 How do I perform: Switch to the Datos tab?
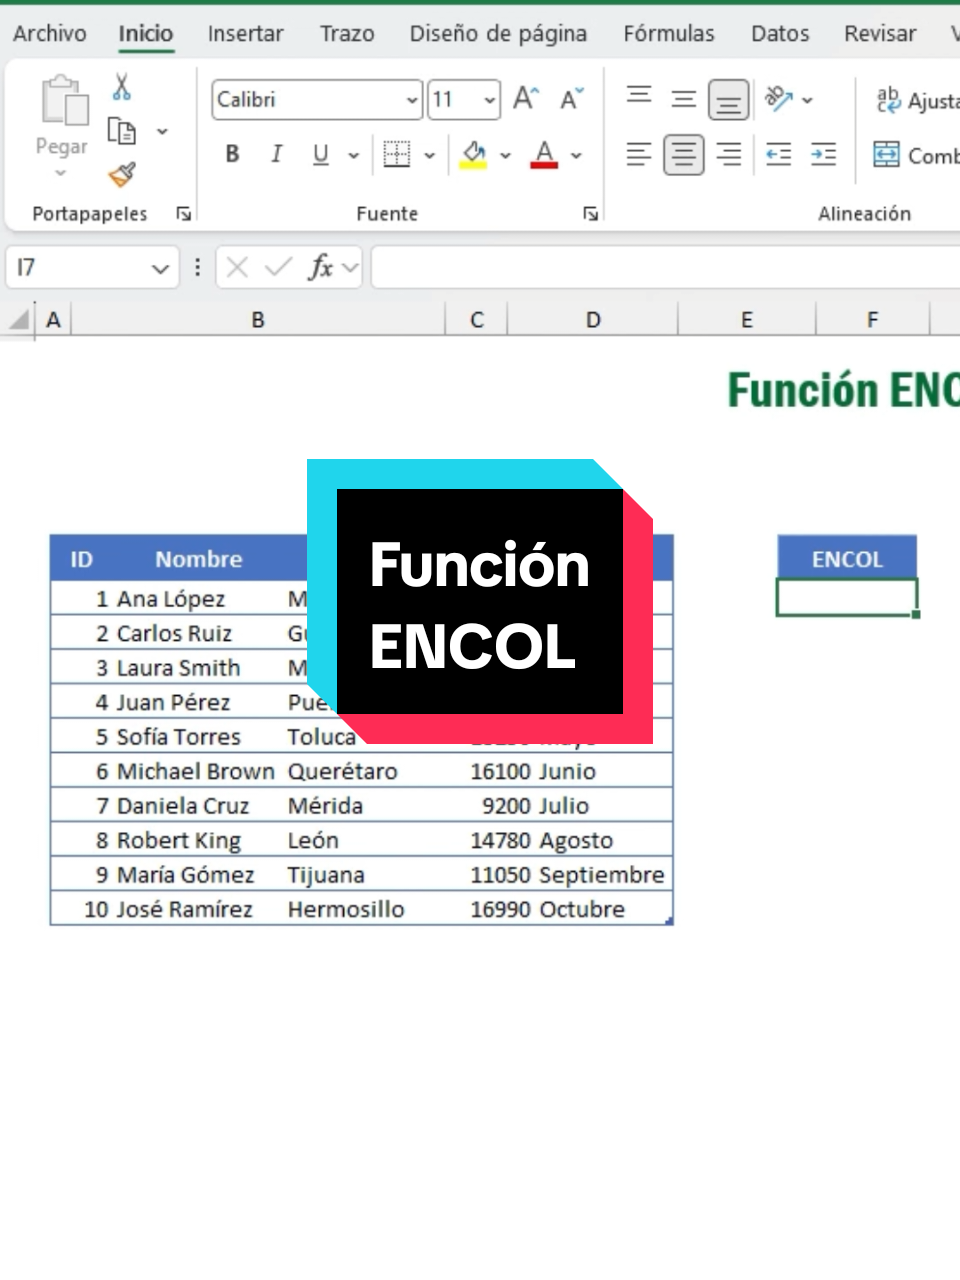point(780,33)
